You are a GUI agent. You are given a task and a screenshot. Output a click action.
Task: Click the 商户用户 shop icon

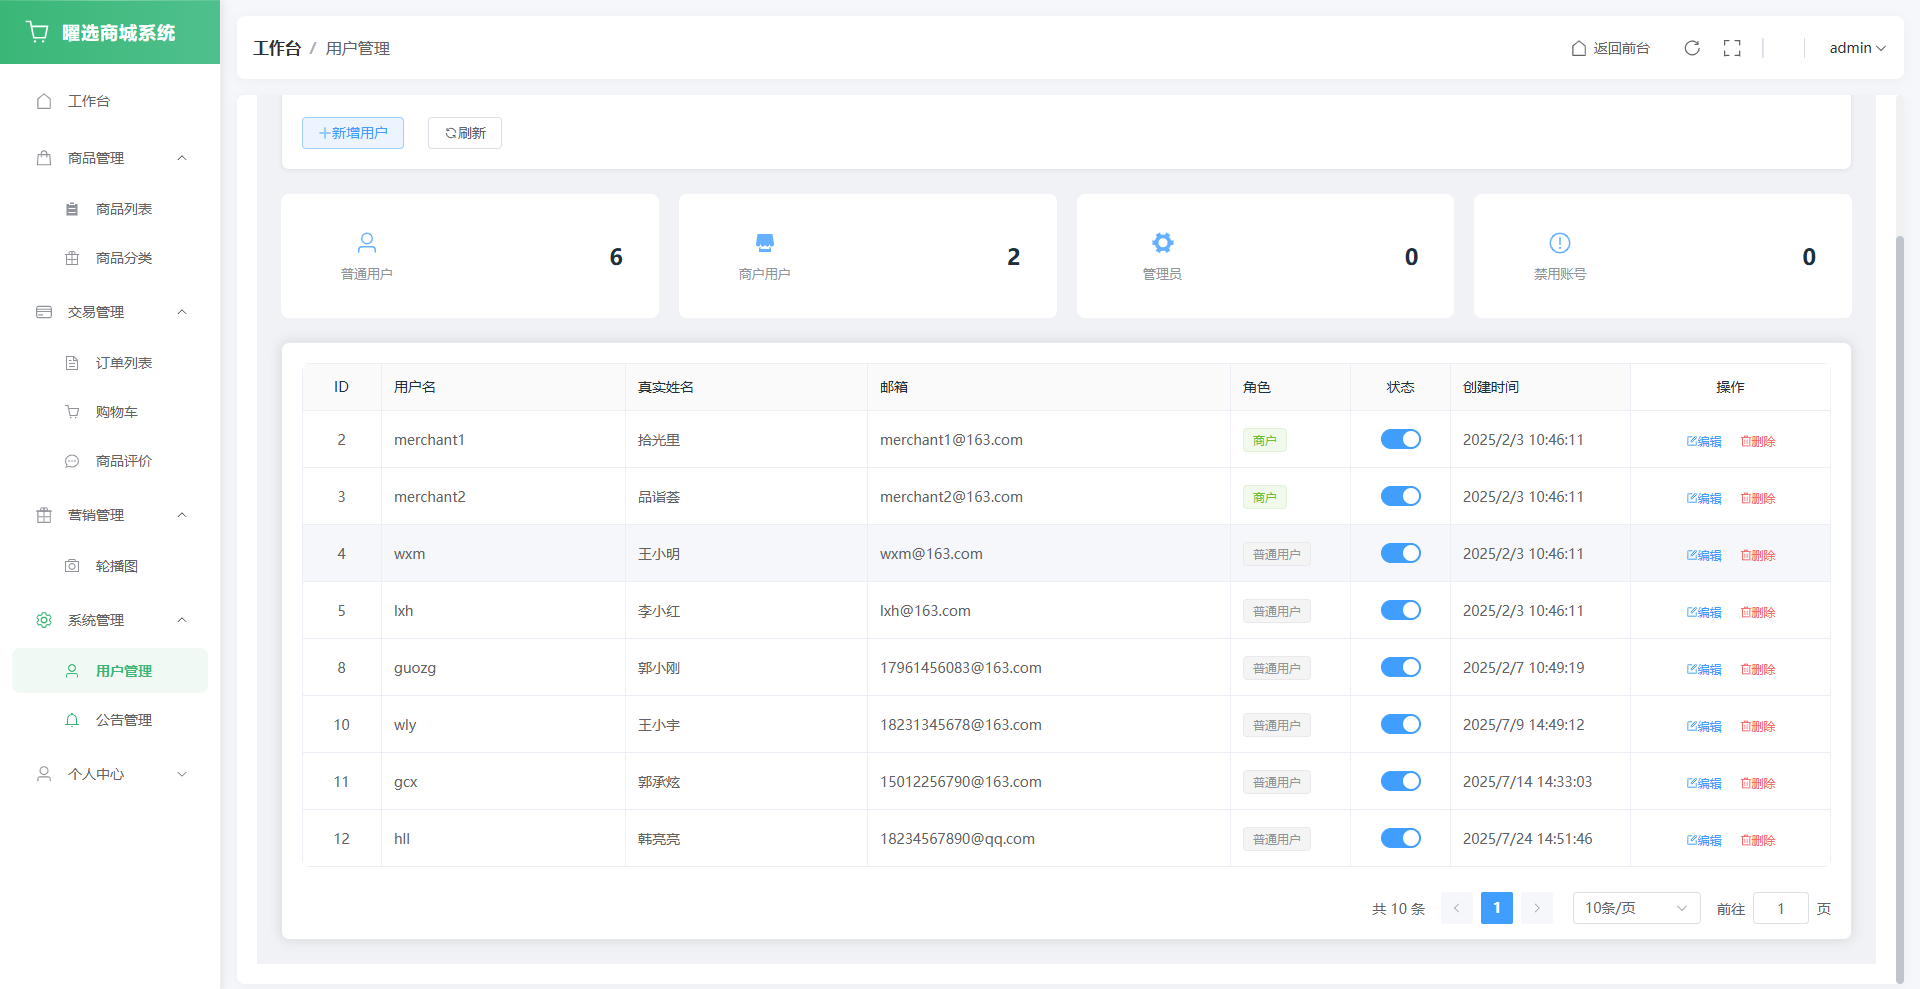765,243
